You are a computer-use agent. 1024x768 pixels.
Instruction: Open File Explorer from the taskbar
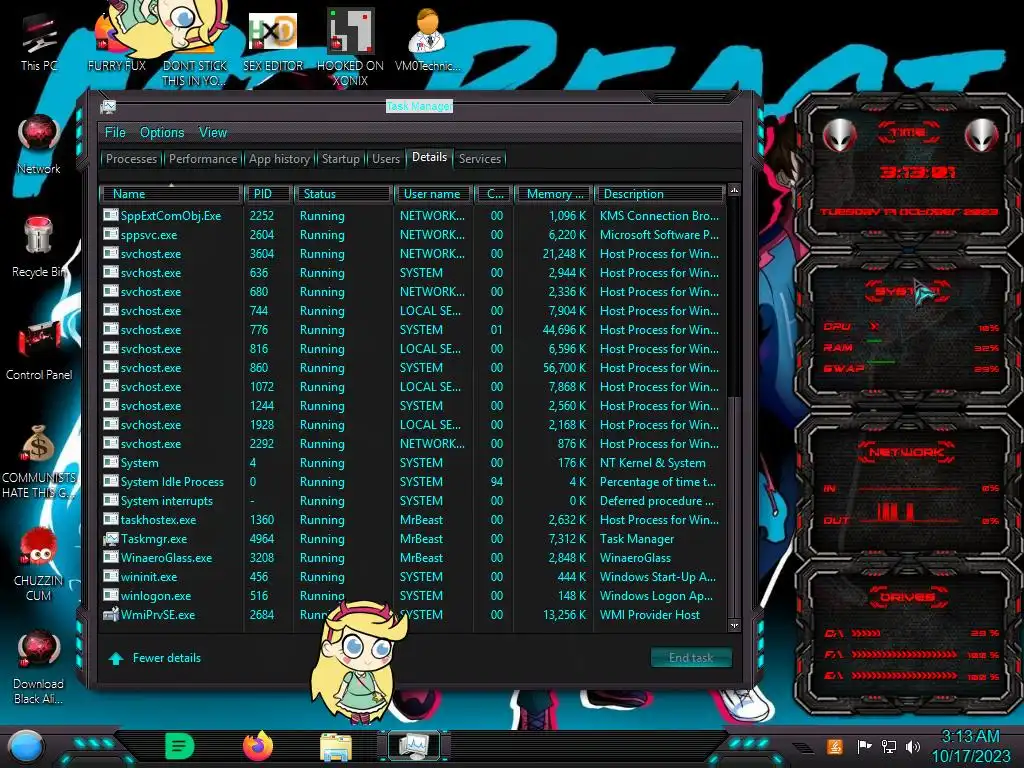click(x=336, y=746)
